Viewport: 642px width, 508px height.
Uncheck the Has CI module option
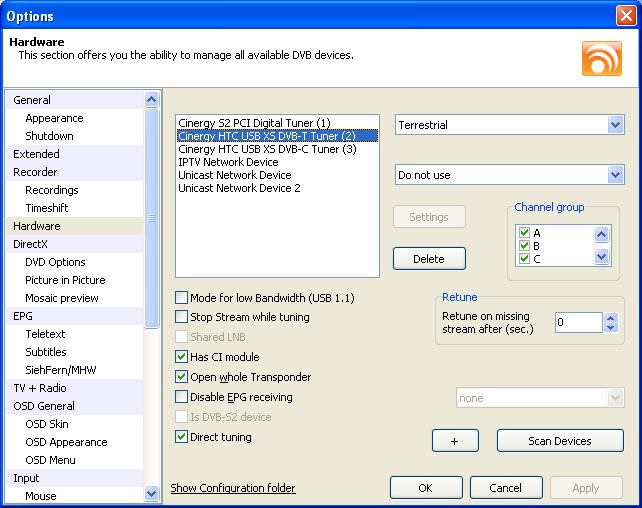182,357
